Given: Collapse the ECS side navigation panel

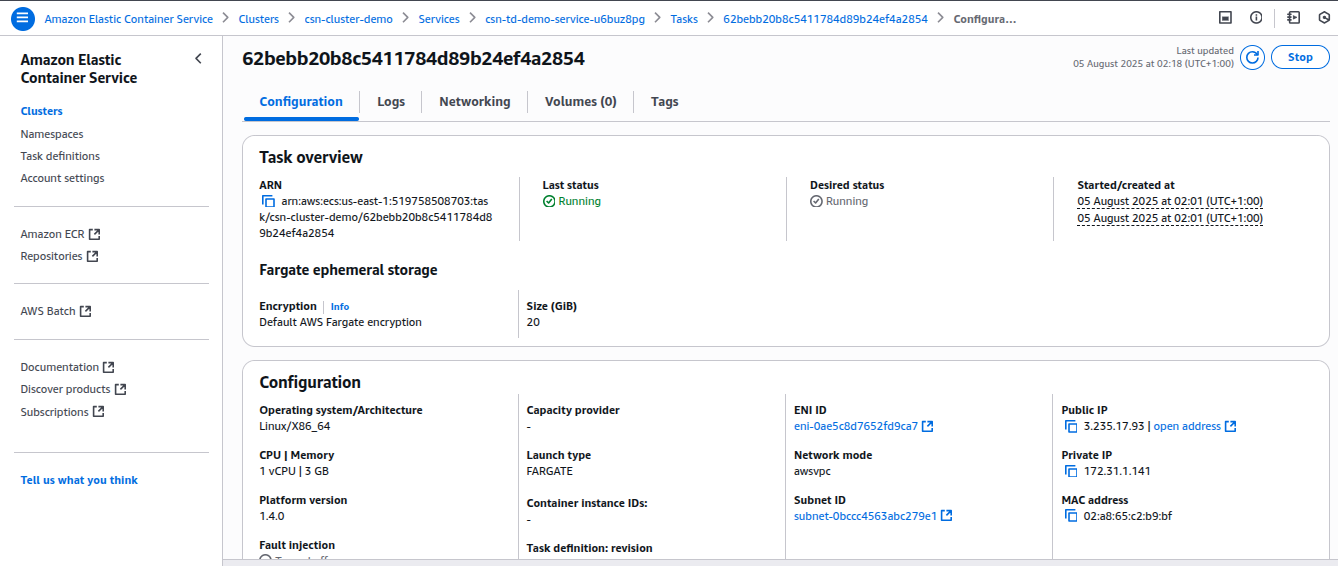Looking at the screenshot, I should (x=198, y=59).
